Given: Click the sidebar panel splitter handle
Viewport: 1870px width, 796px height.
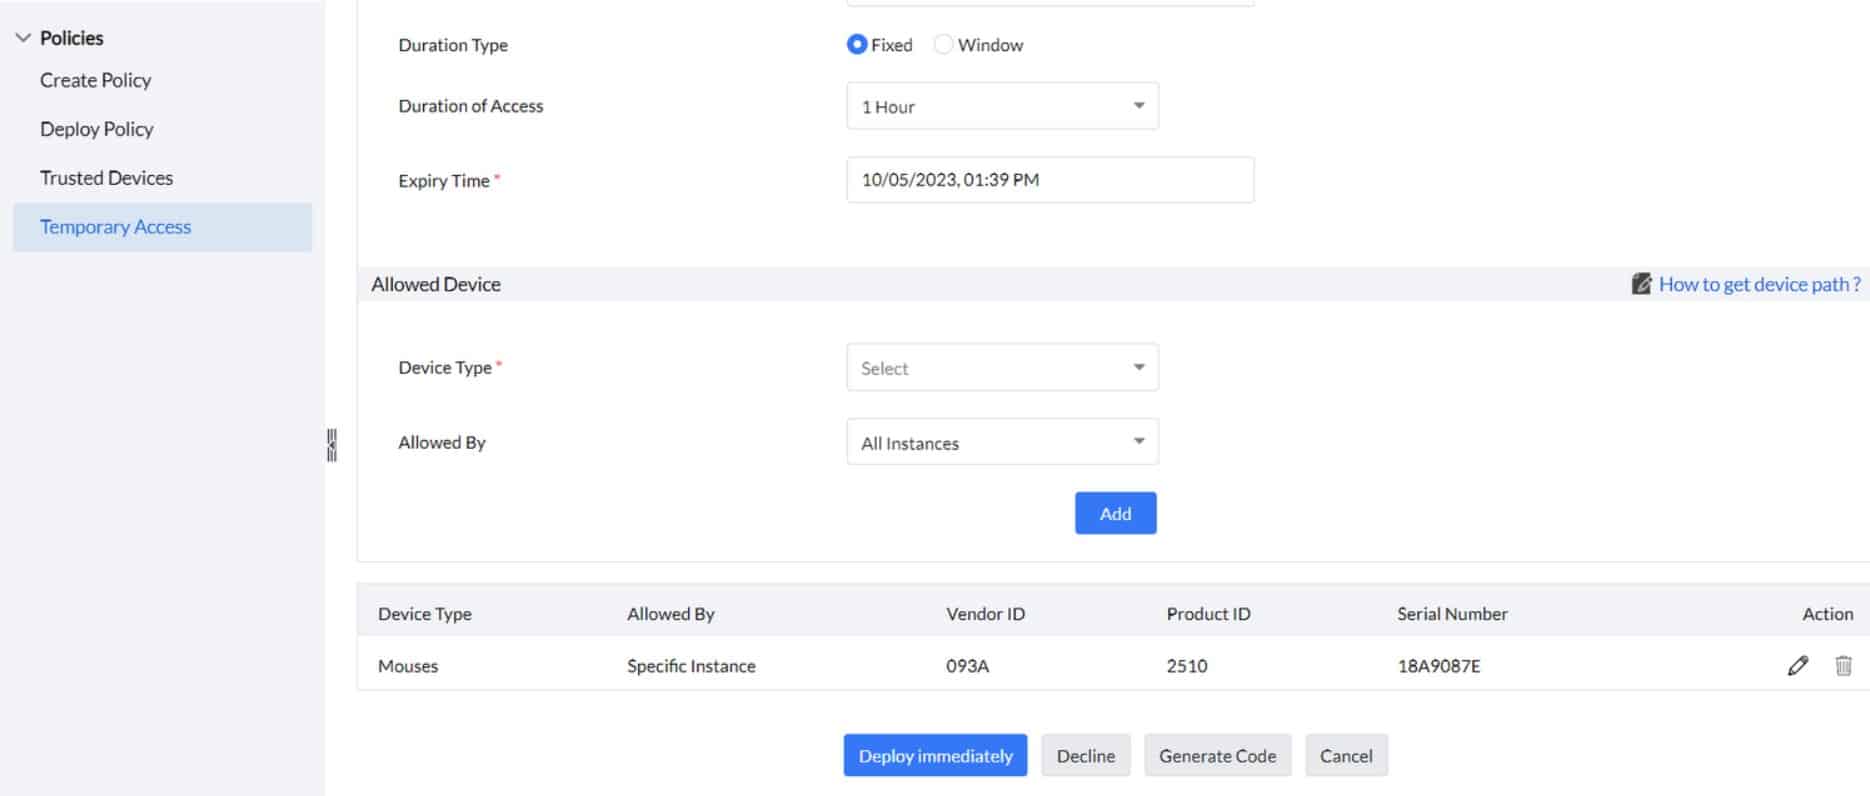Looking at the screenshot, I should (x=332, y=445).
